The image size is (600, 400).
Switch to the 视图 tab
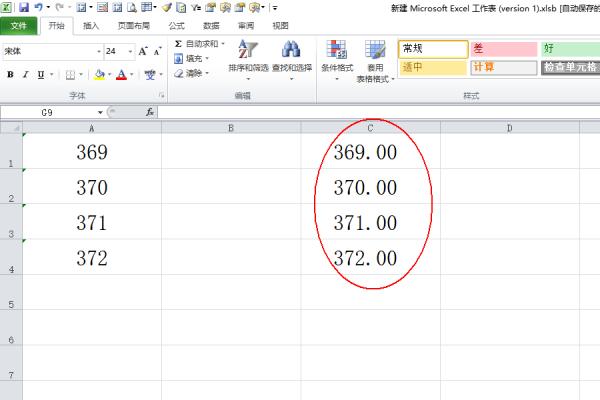point(280,26)
